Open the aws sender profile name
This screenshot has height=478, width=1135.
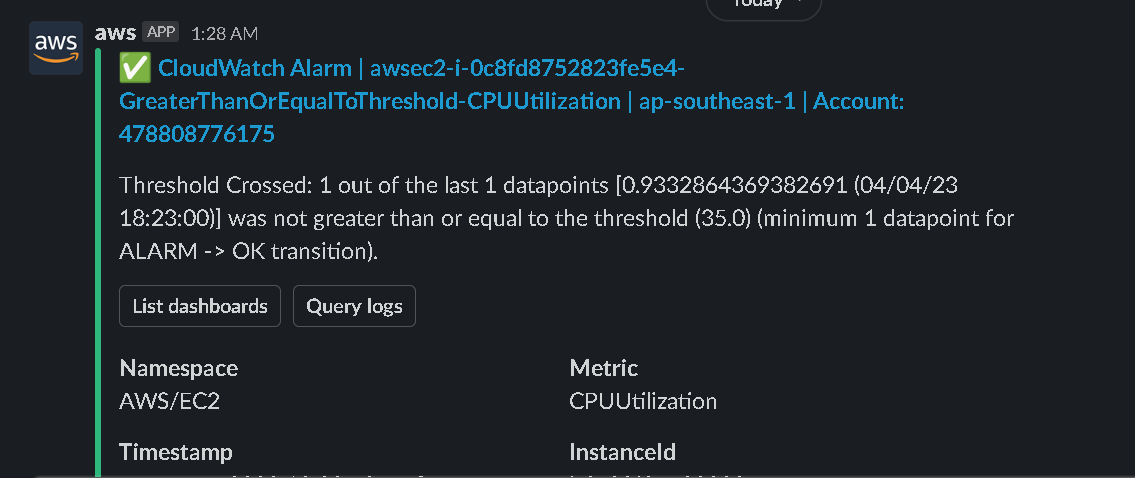click(x=115, y=33)
